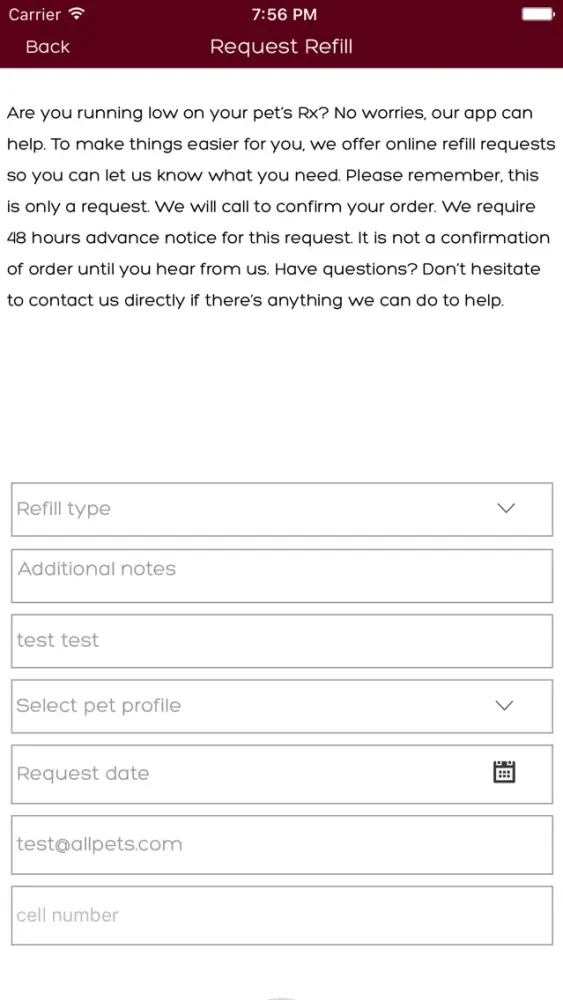
Task: Tap the battery icon in status bar
Action: click(537, 14)
